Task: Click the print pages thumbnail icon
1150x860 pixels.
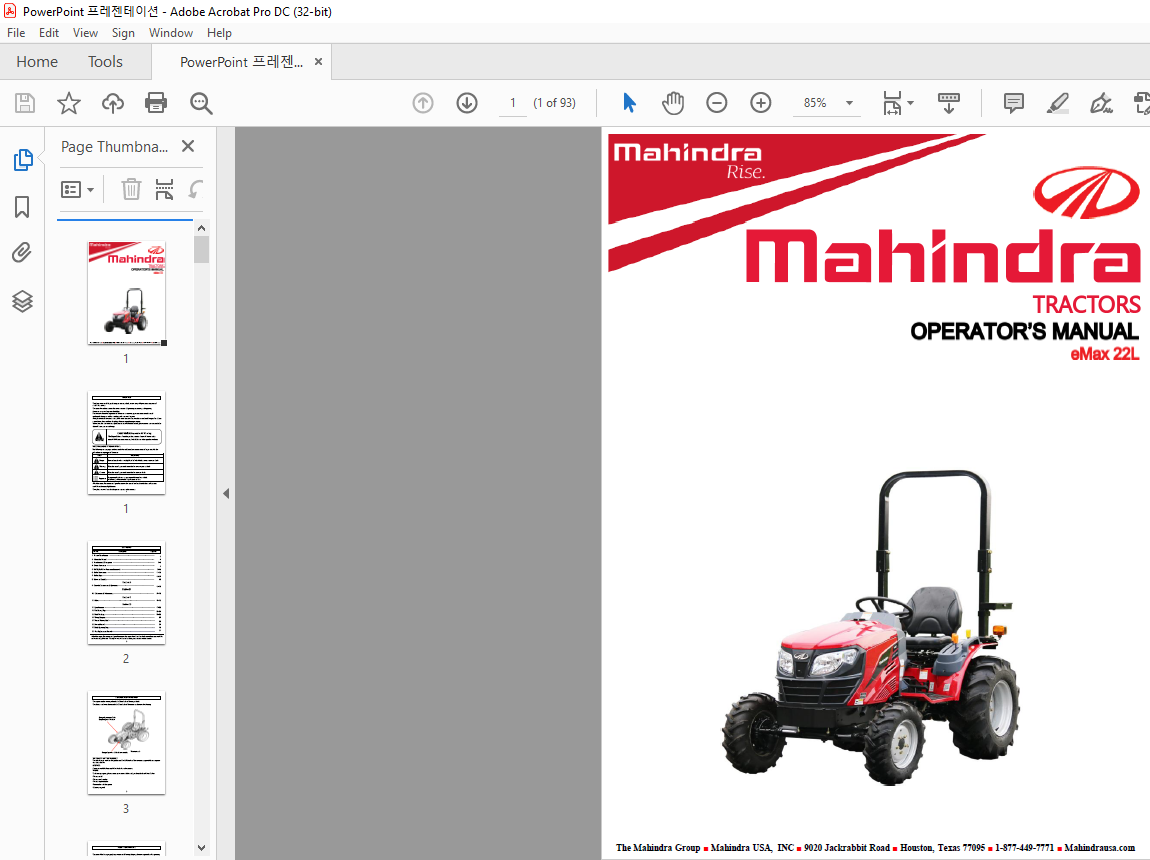Action: (x=164, y=189)
